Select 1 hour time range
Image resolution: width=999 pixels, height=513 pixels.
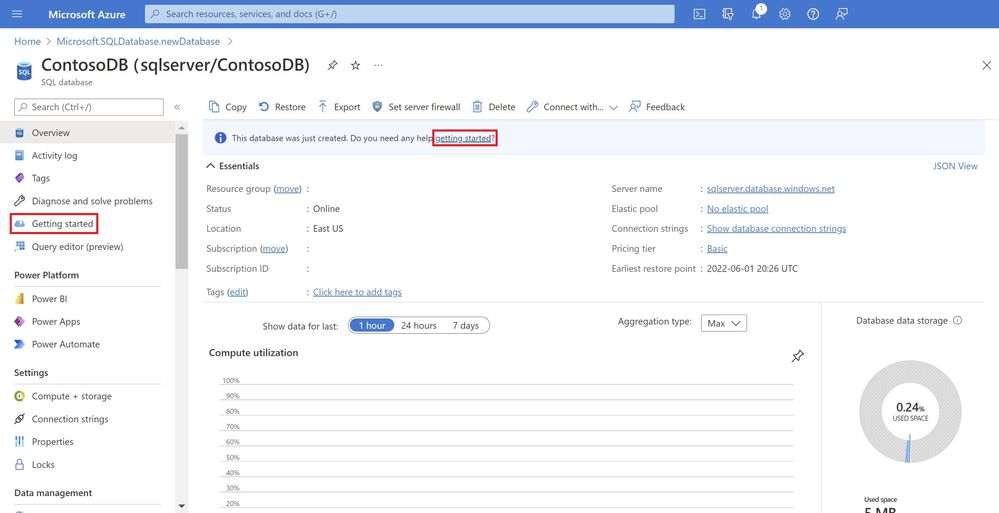tap(371, 326)
